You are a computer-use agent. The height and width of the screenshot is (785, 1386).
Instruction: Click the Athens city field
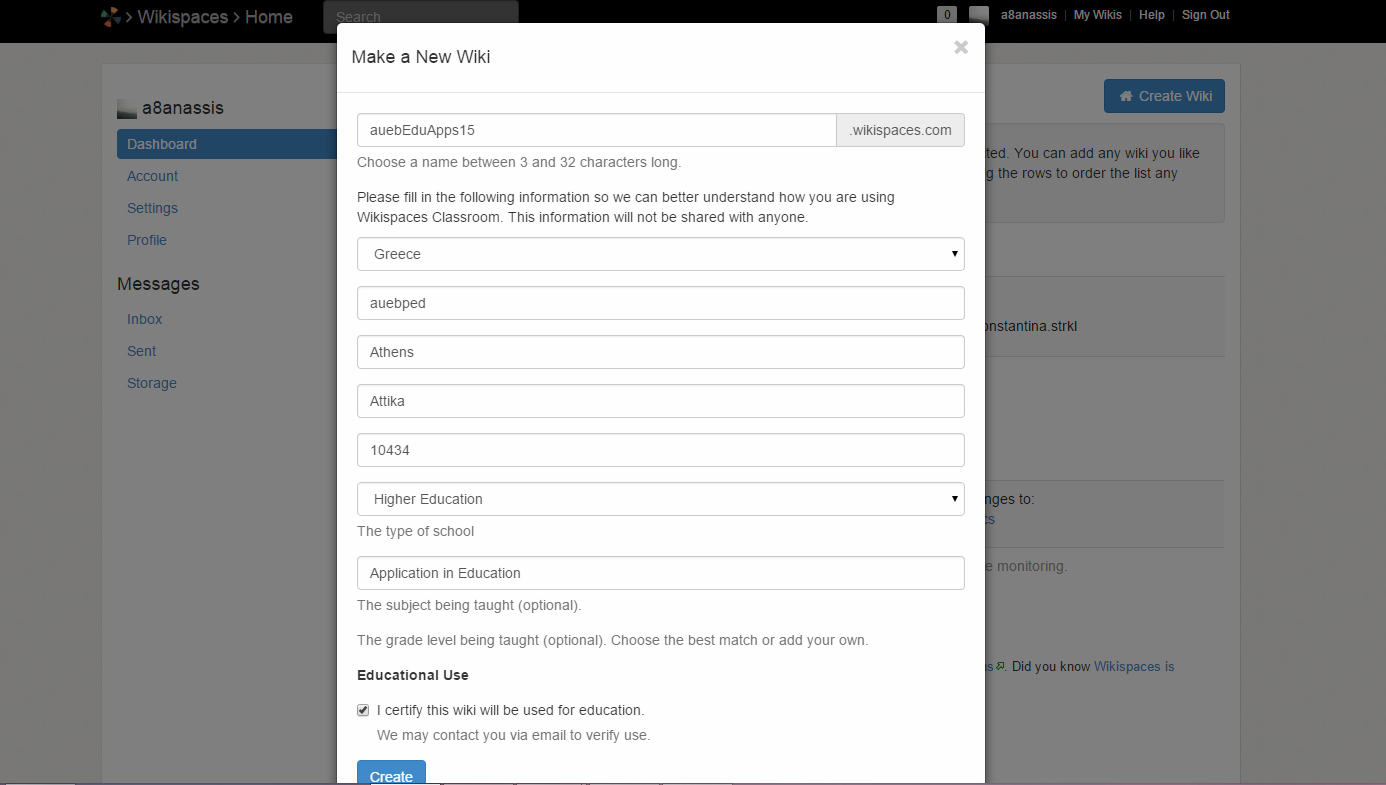(x=660, y=352)
